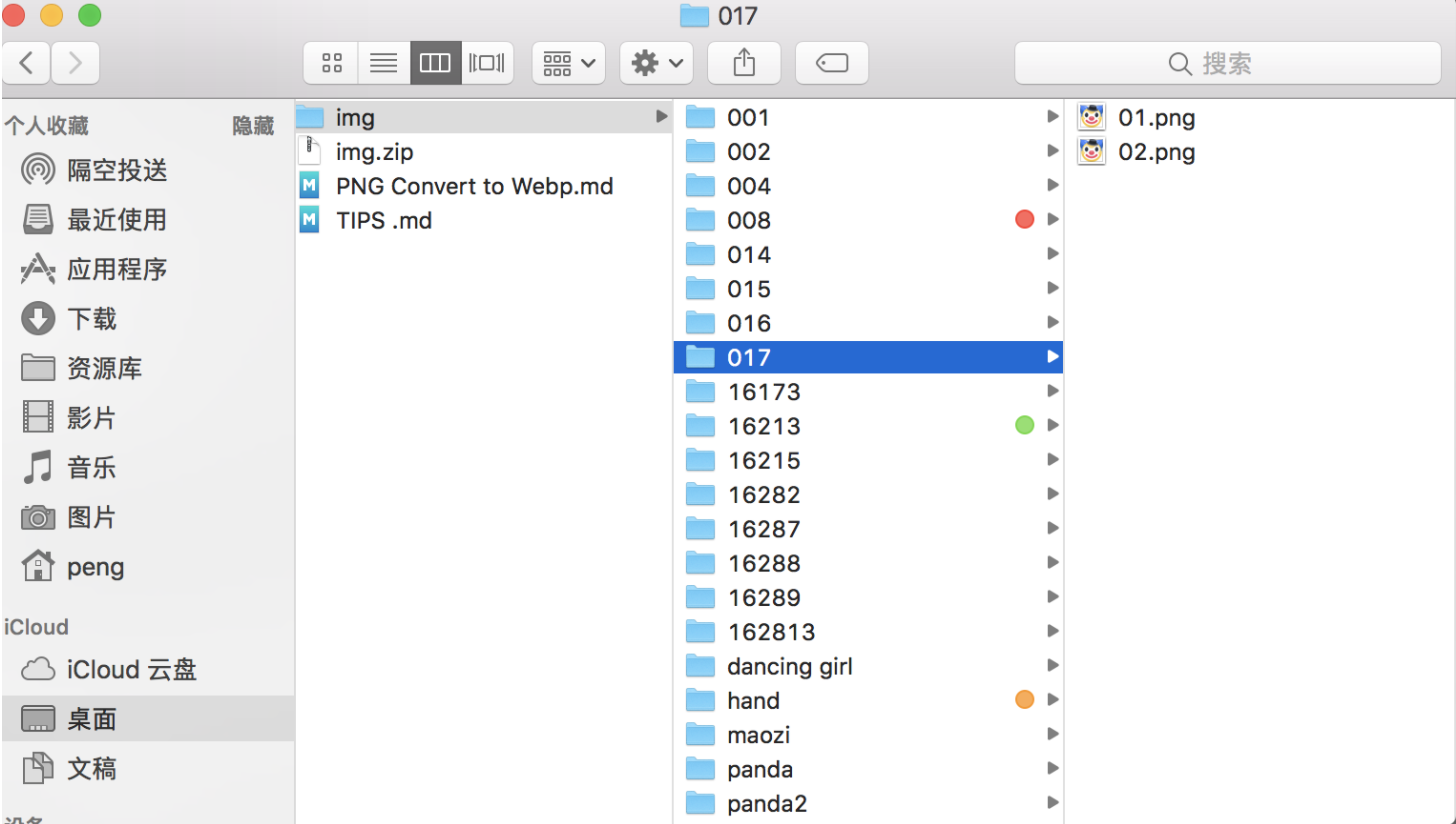Expand folder 16213 with disclosure arrow

[x=1051, y=425]
